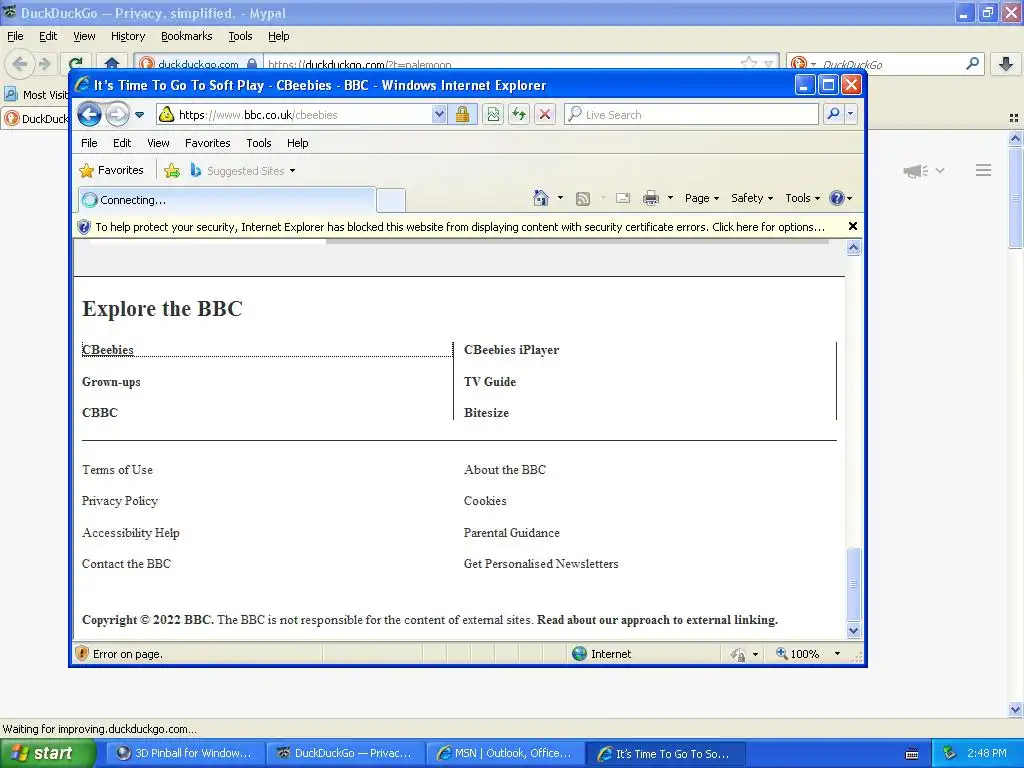Run search with IE magnifier button

click(833, 114)
